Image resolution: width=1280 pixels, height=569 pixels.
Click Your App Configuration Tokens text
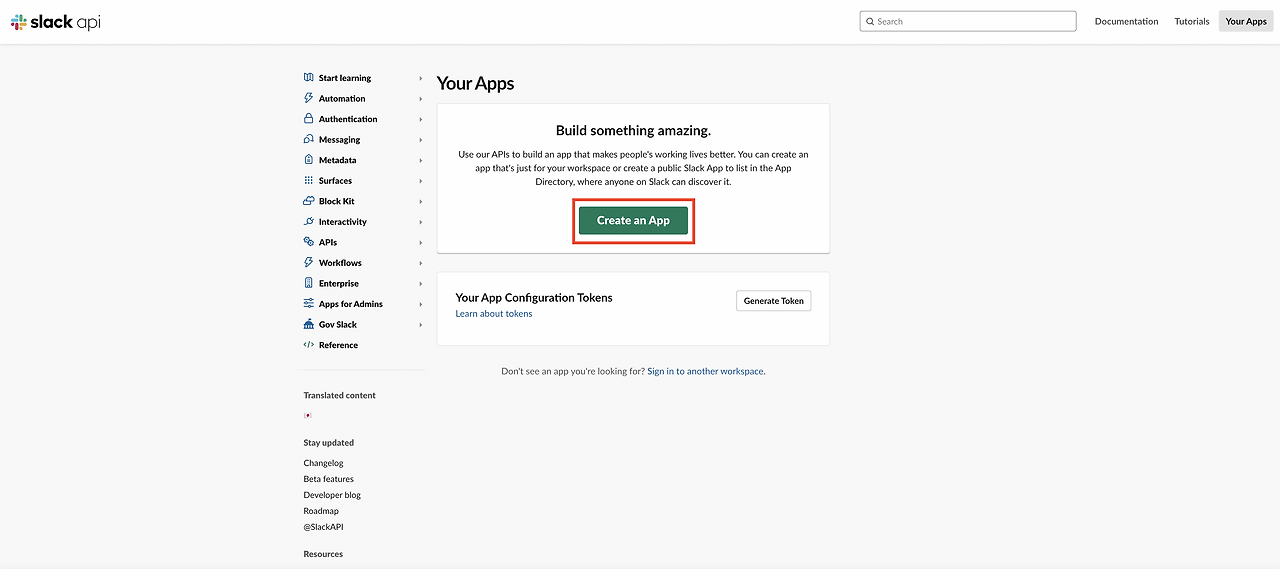point(534,298)
